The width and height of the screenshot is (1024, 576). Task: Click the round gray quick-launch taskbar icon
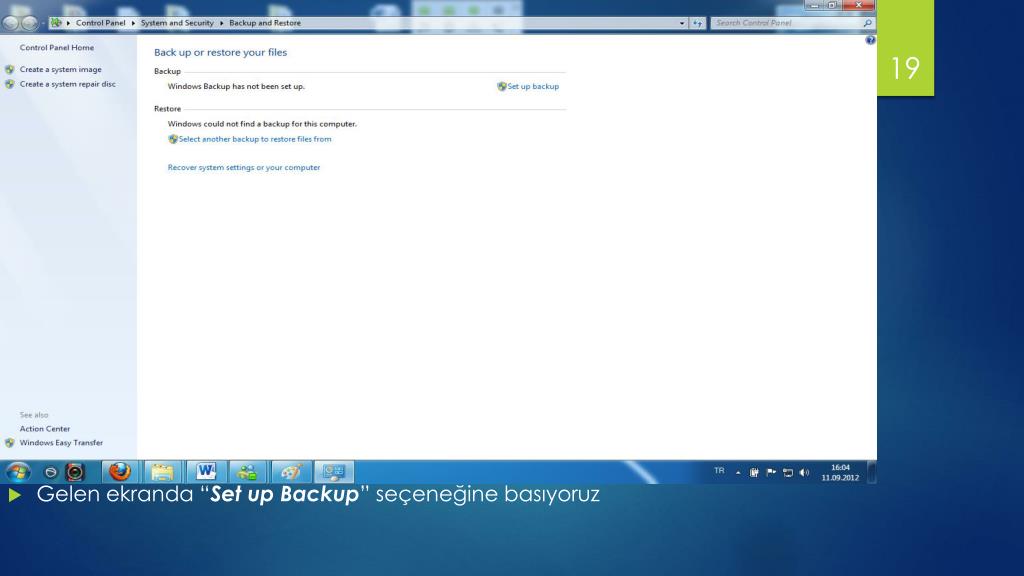(x=50, y=472)
